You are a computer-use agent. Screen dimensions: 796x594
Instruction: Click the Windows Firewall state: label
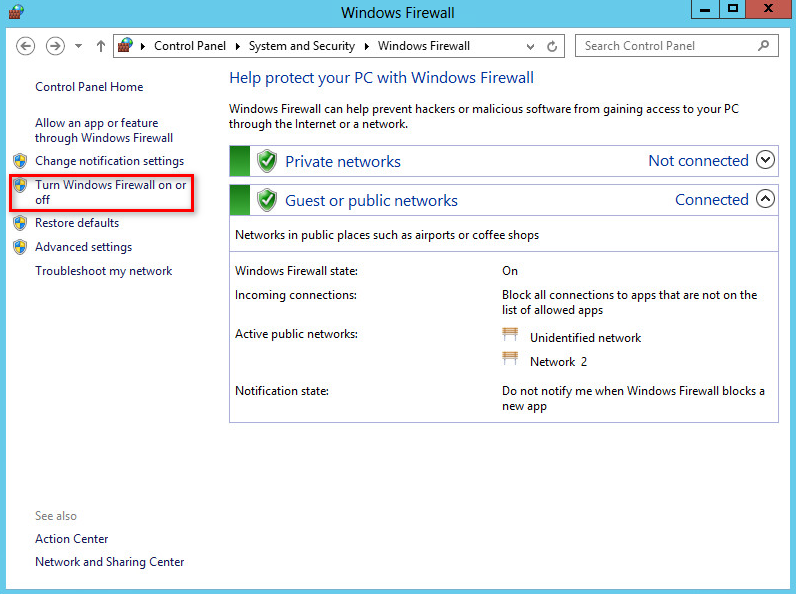296,271
